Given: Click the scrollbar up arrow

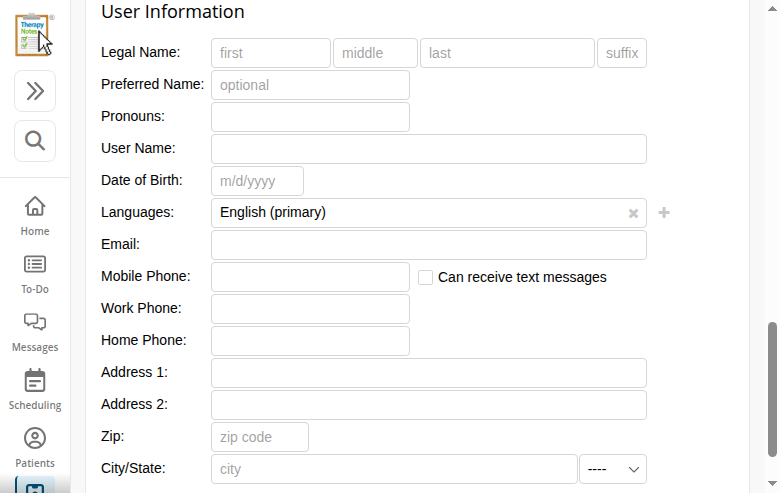Looking at the screenshot, I should (x=772, y=8).
